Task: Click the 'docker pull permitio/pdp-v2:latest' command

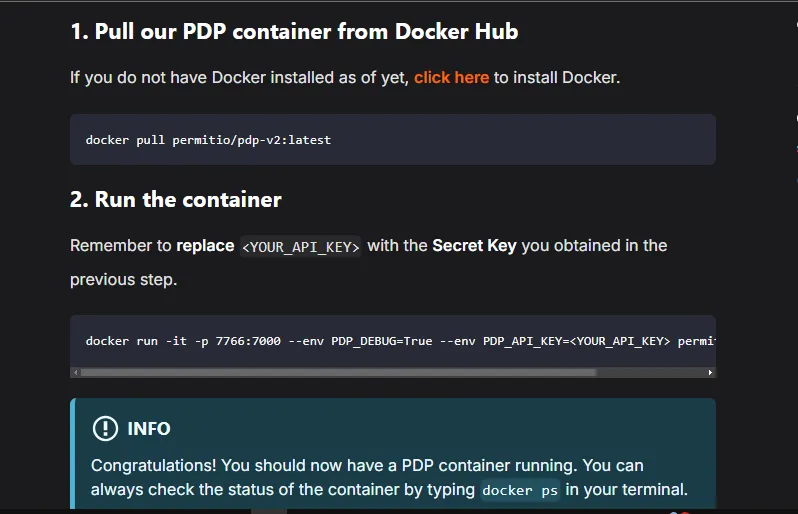Action: 208,139
